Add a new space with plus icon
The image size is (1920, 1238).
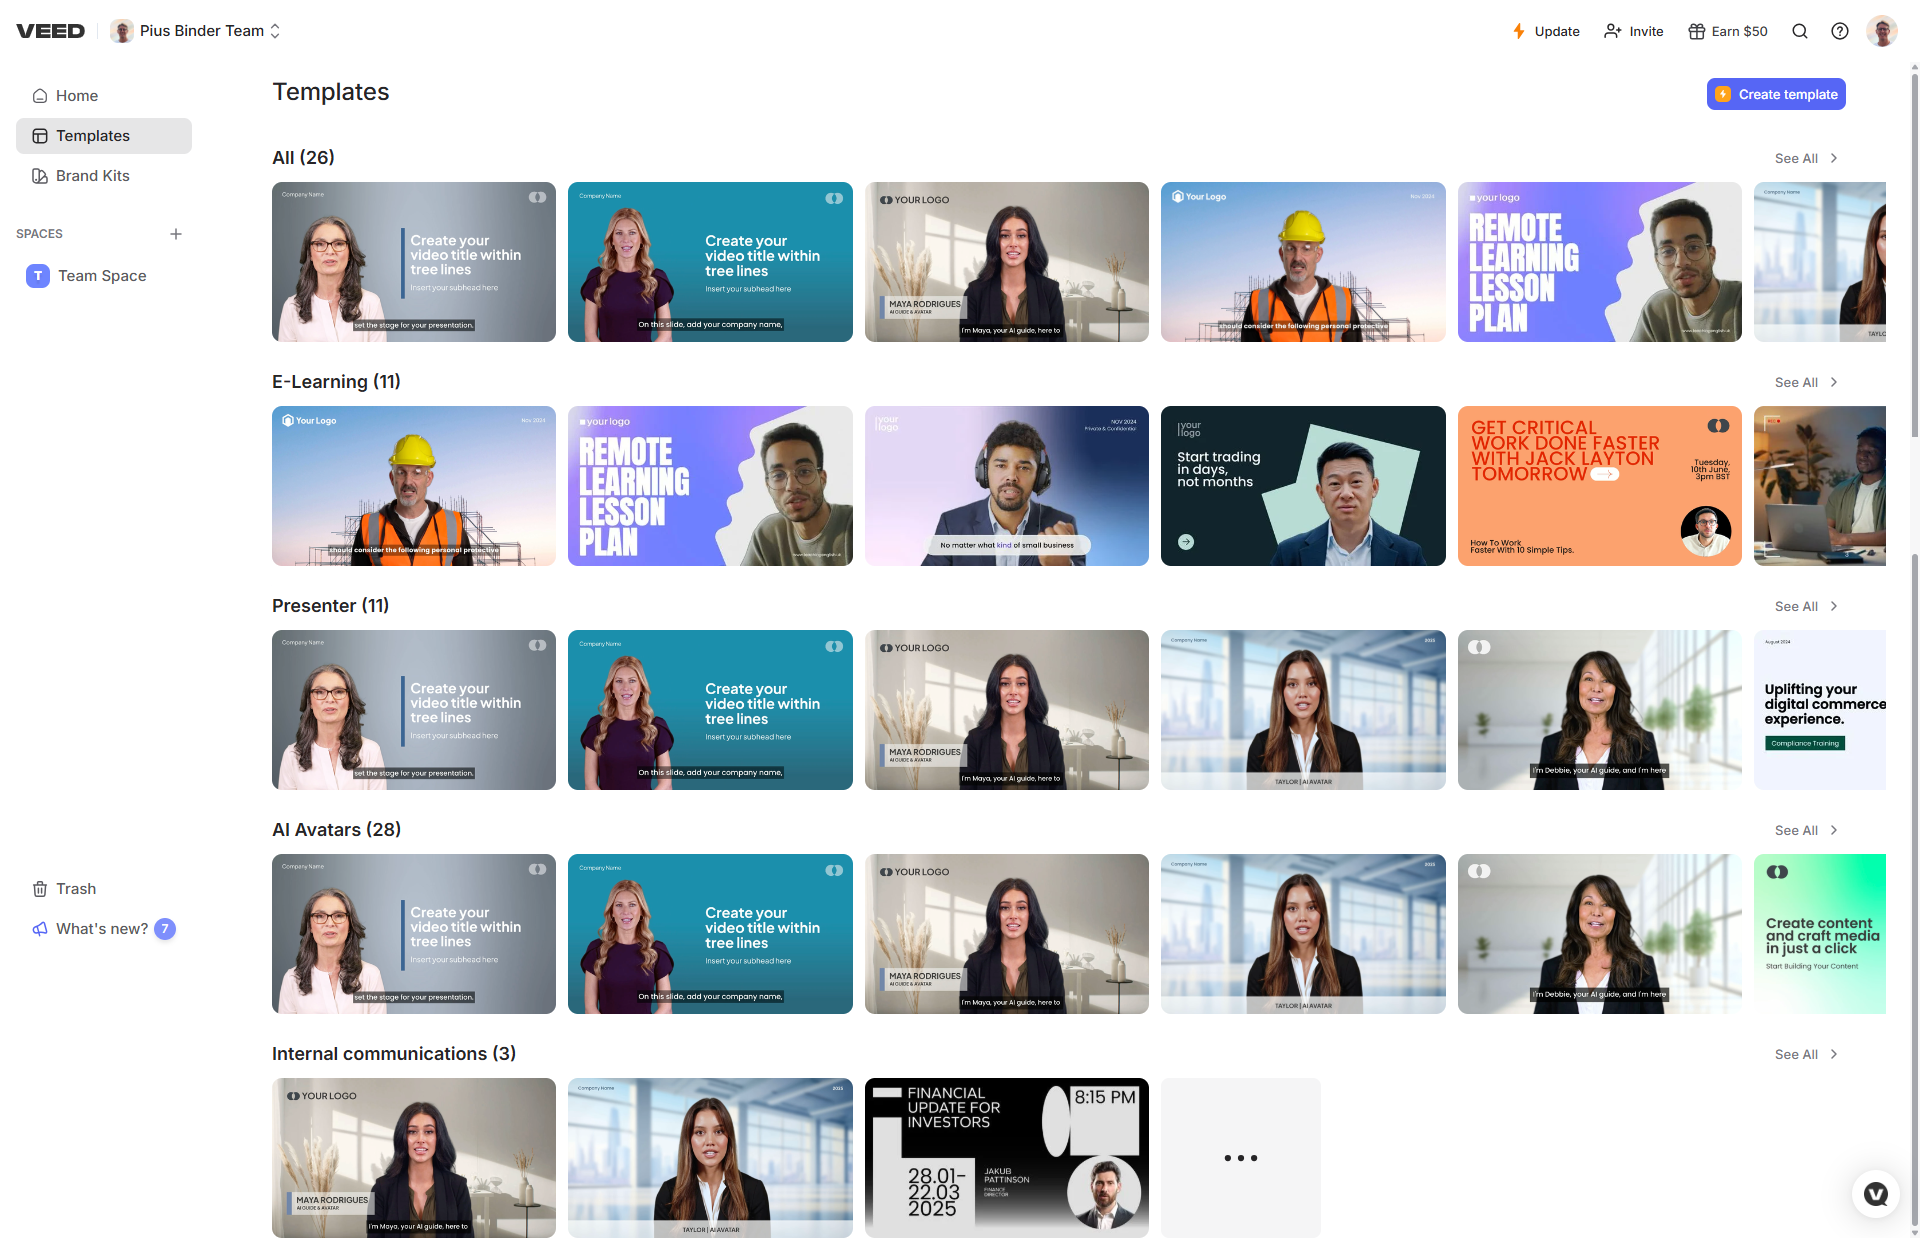(176, 234)
